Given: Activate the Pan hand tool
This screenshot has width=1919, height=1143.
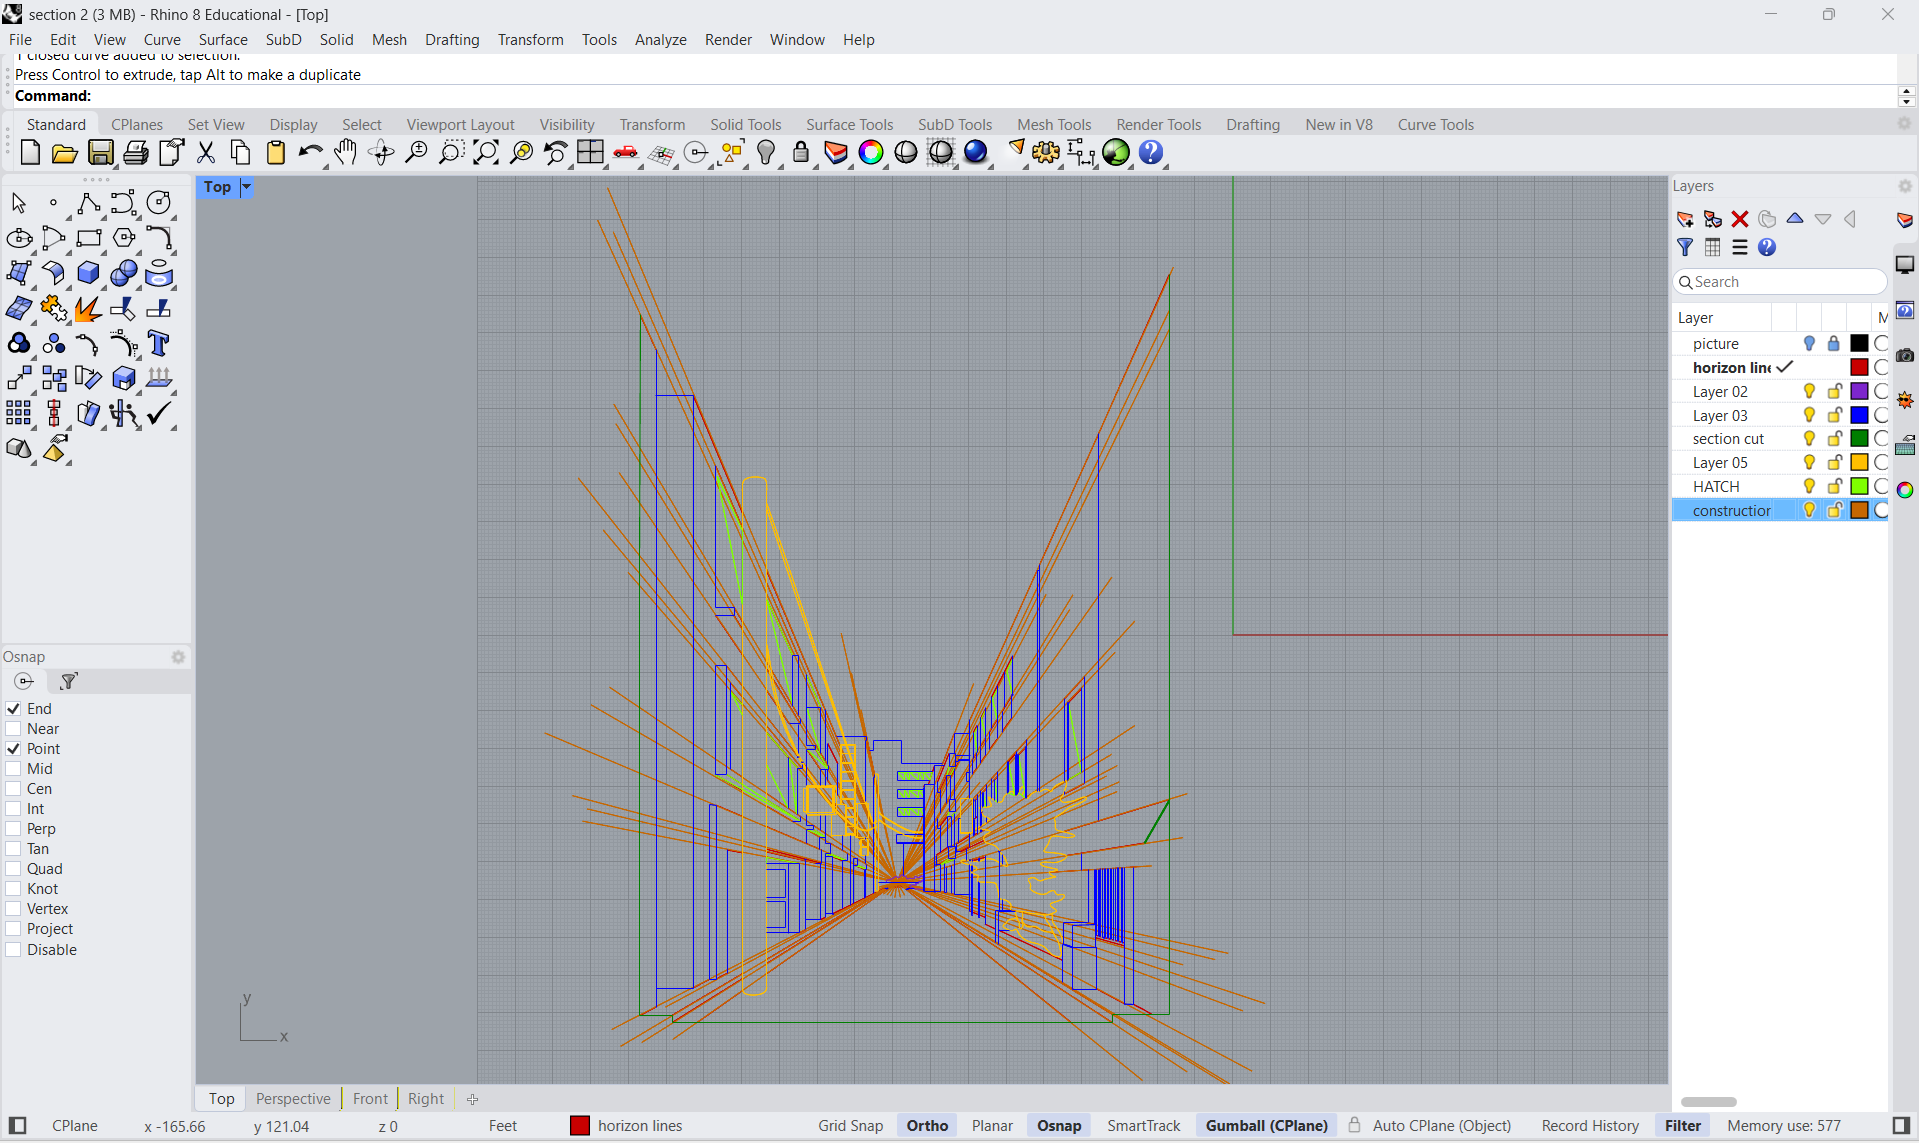Looking at the screenshot, I should pyautogui.click(x=345, y=152).
